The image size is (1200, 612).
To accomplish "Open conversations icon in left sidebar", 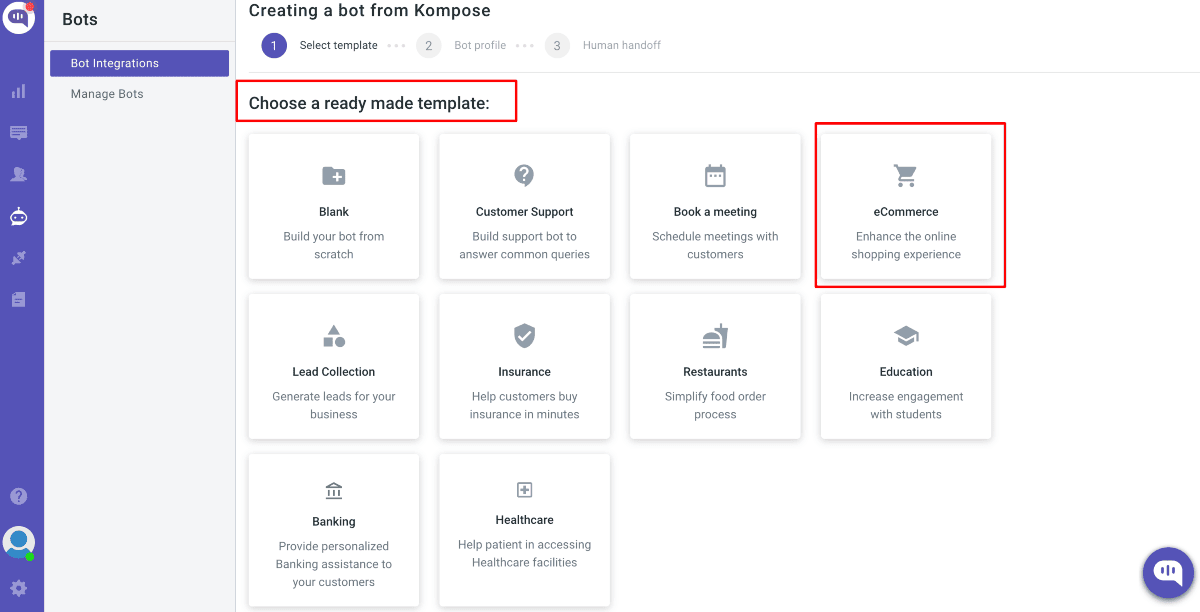I will click(18, 133).
